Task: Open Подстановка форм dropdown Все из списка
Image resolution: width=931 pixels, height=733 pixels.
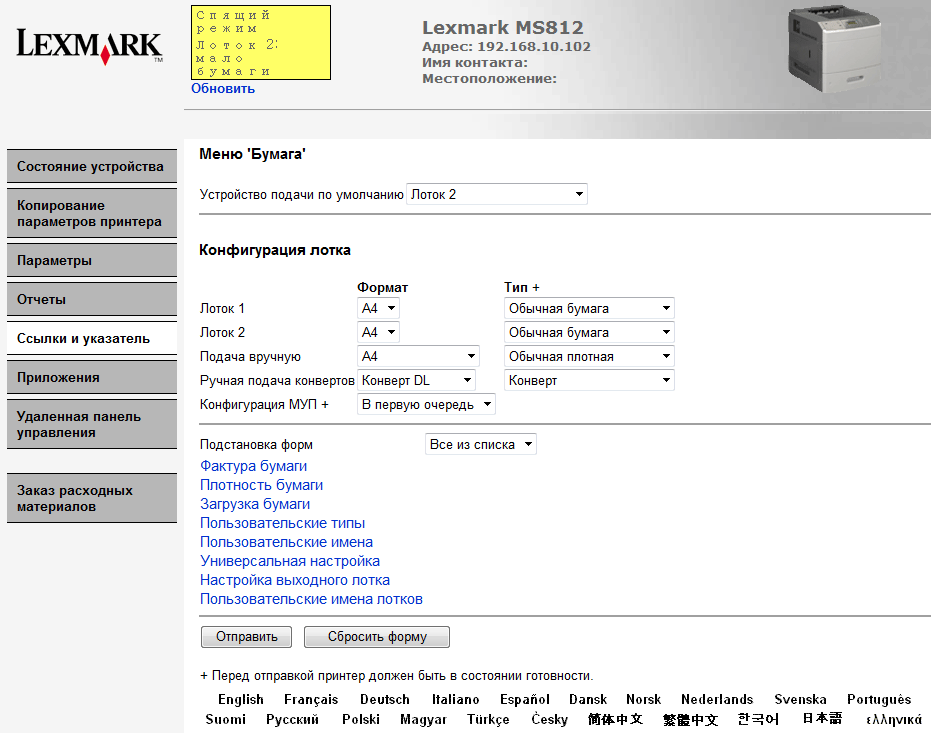Action: pyautogui.click(x=480, y=444)
